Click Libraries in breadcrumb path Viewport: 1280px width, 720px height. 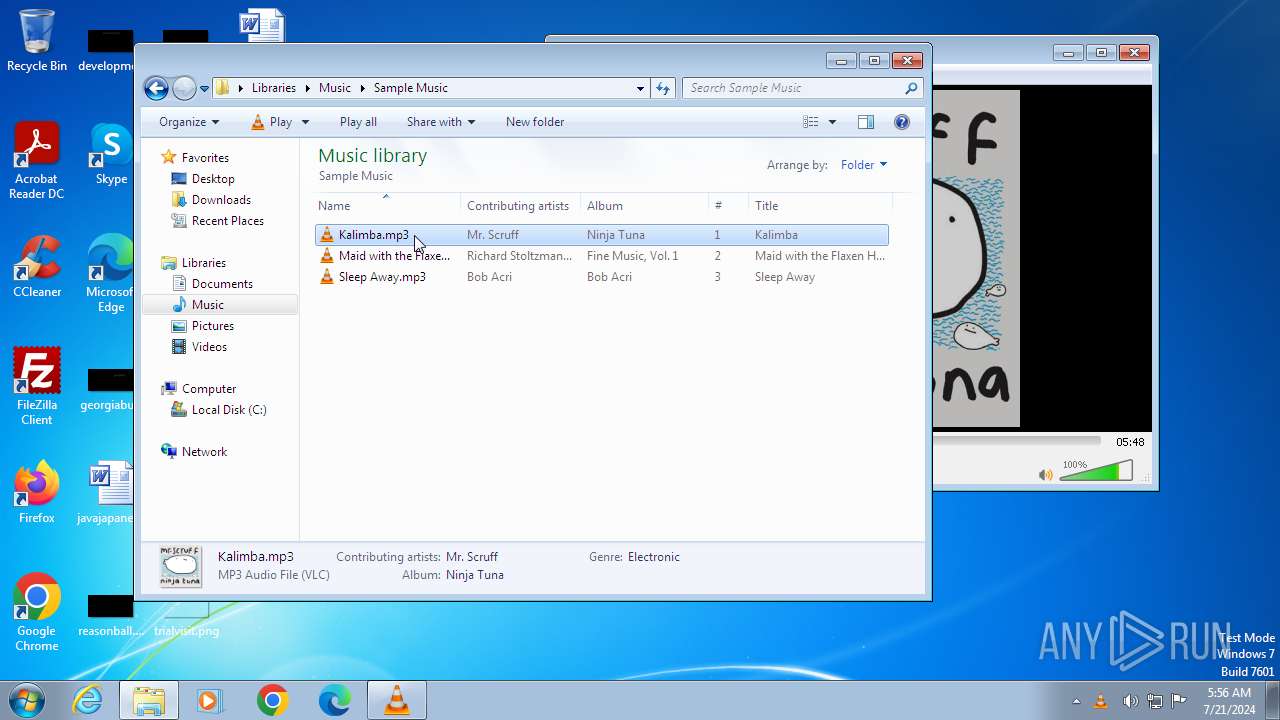pyautogui.click(x=274, y=88)
